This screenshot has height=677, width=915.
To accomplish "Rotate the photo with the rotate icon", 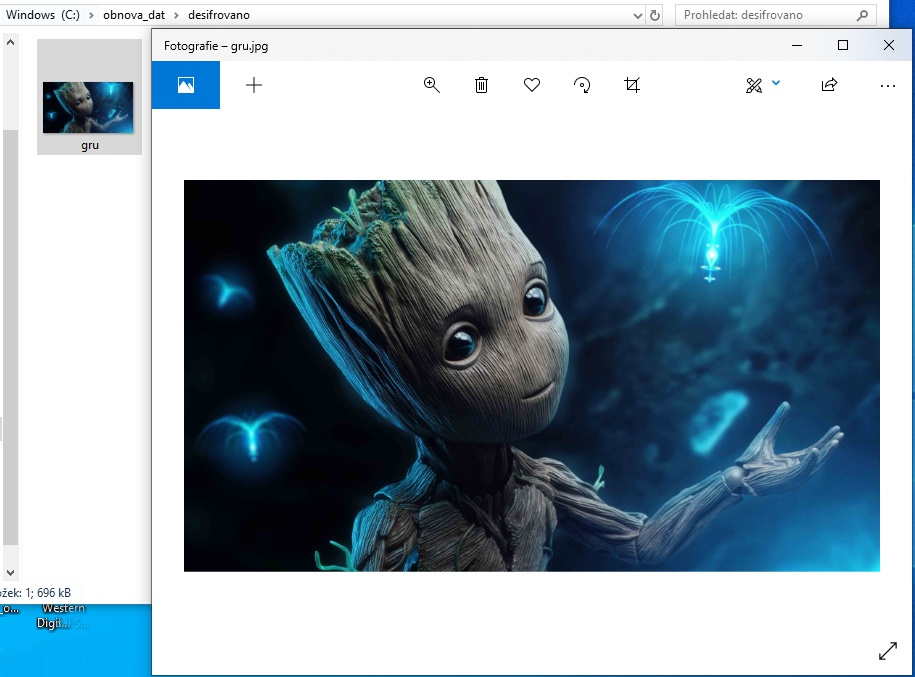I will pos(582,85).
